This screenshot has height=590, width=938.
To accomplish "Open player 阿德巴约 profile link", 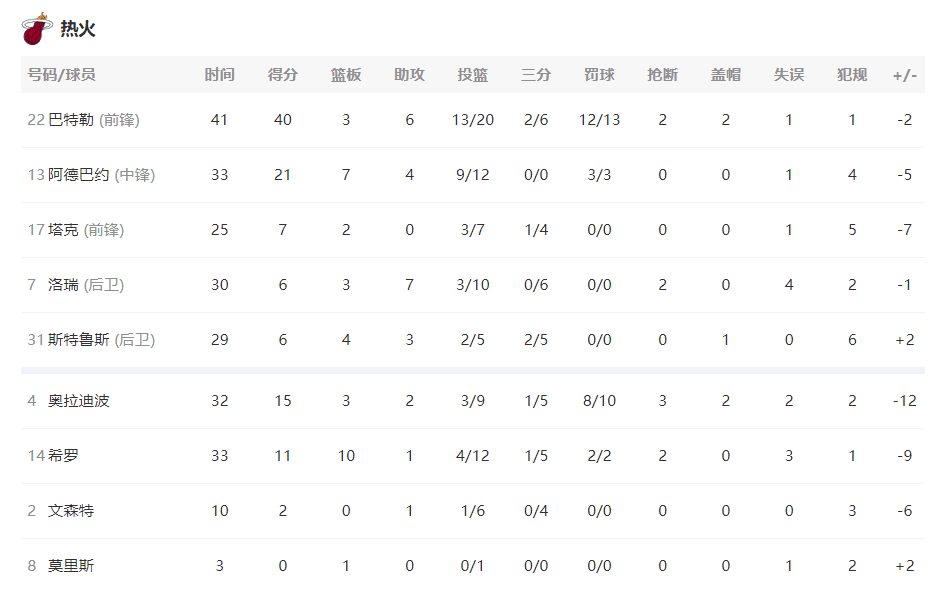I will (79, 175).
